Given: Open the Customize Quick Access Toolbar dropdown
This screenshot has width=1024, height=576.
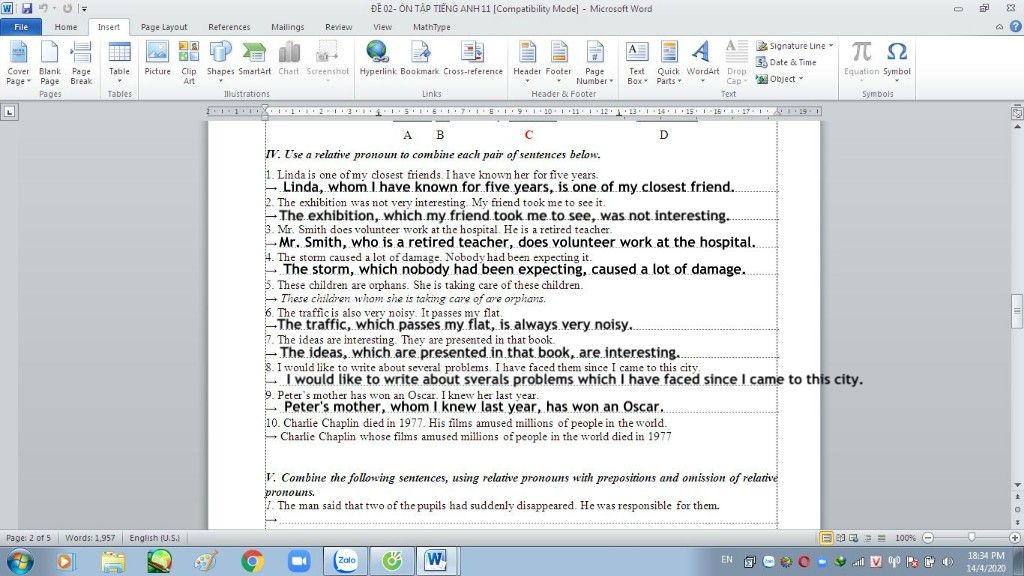Looking at the screenshot, I should 84,9.
